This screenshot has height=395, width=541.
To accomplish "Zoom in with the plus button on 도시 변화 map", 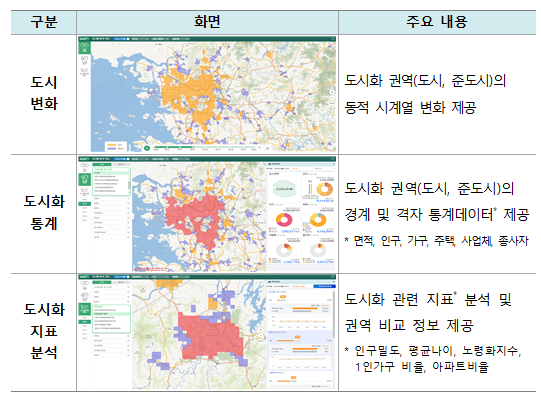I will point(332,92).
